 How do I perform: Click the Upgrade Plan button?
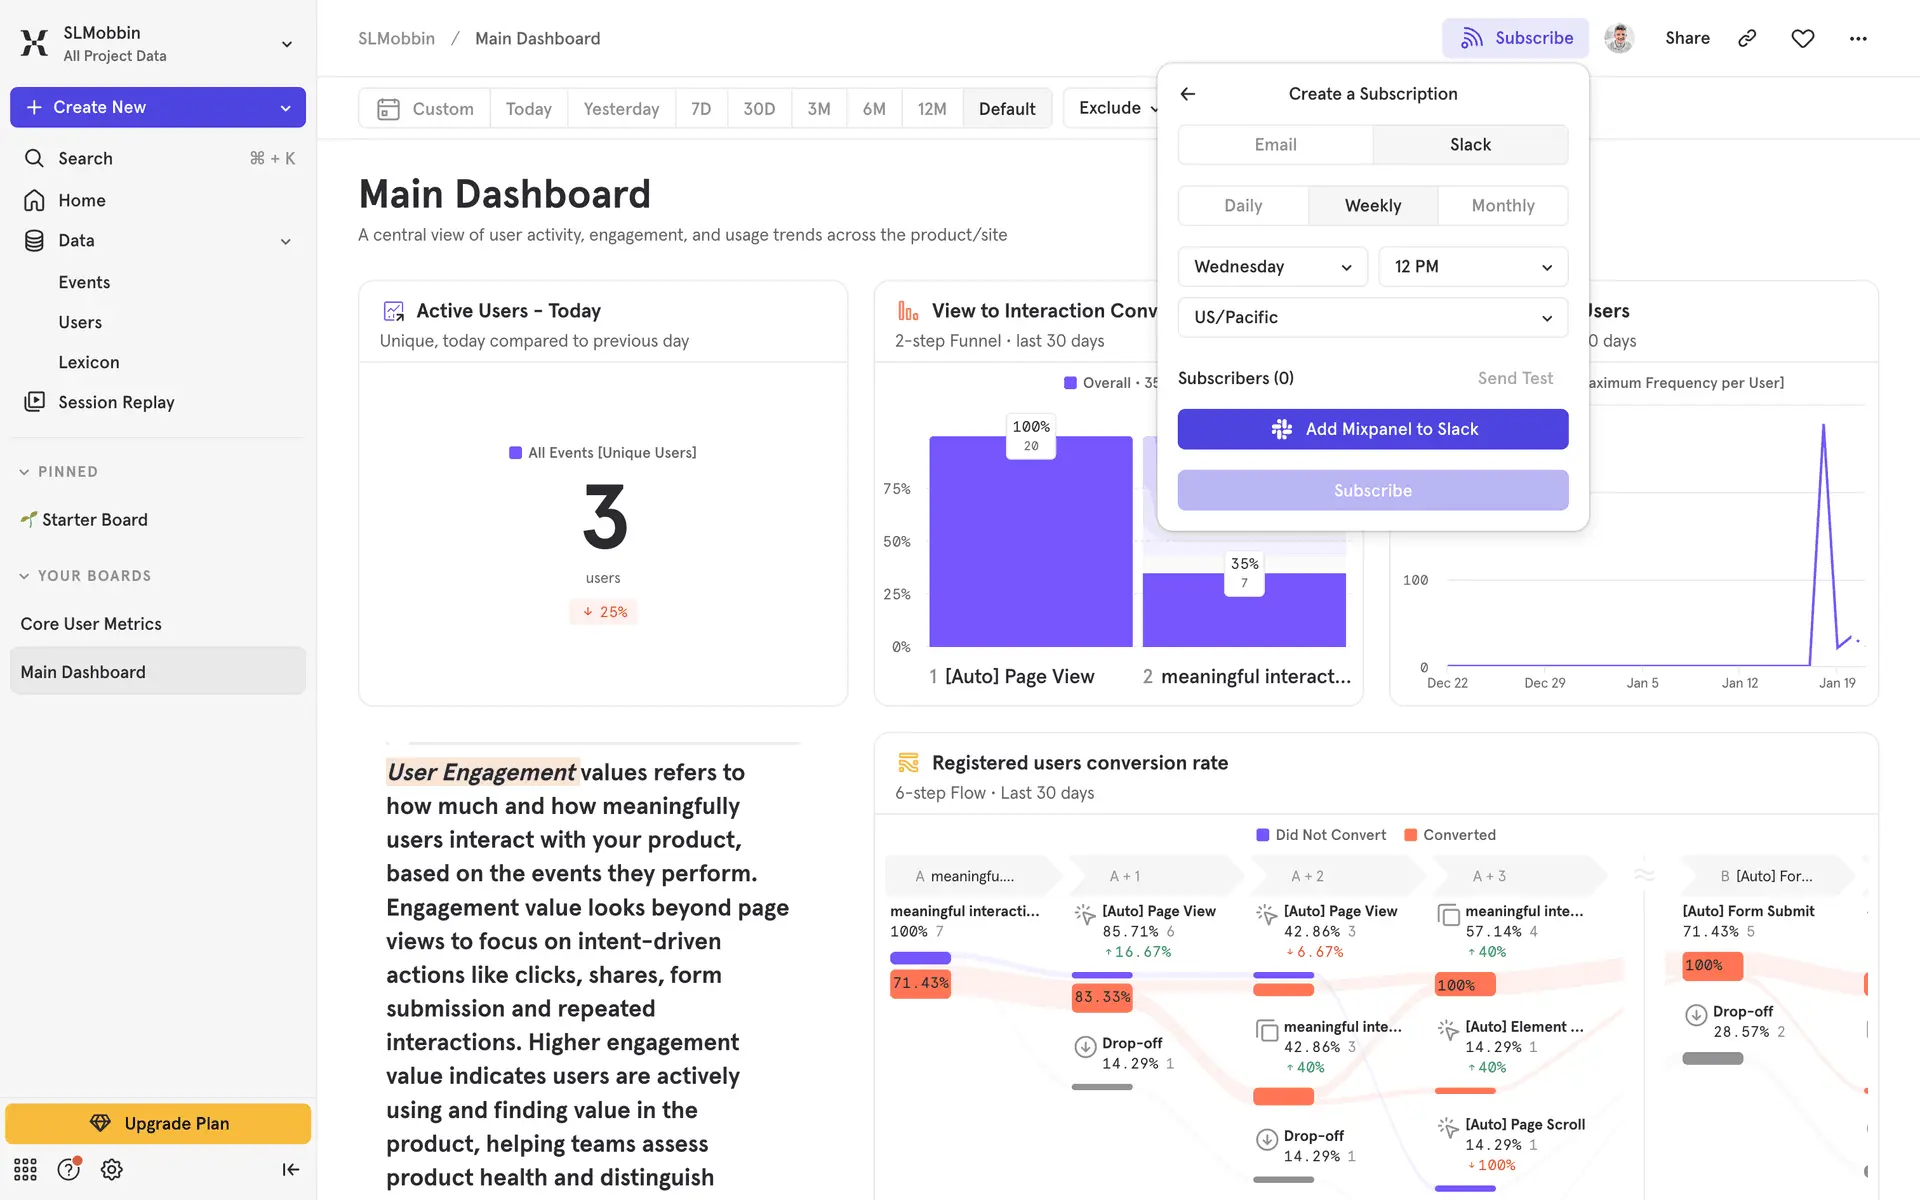click(x=158, y=1123)
